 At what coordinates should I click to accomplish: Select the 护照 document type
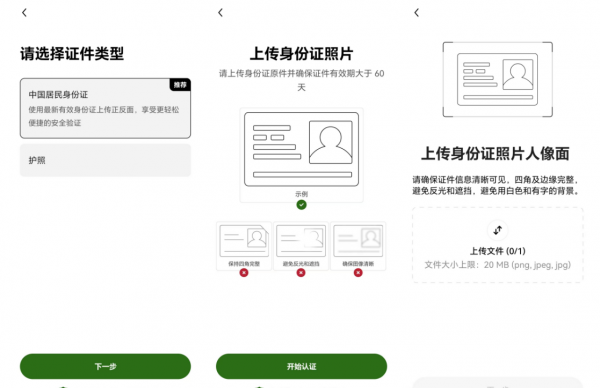[x=105, y=160]
